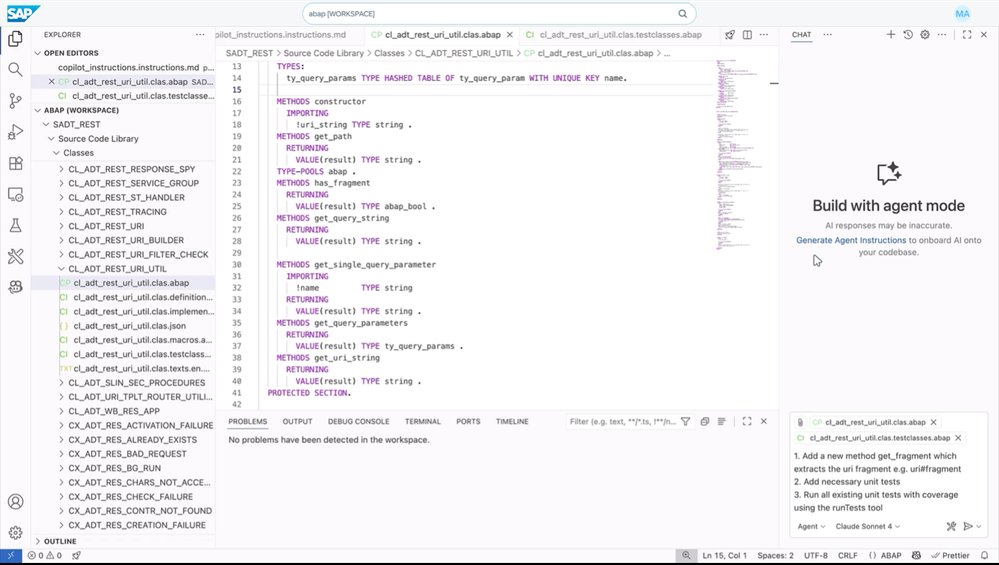Open the Search view in activity bar
This screenshot has height=565, width=999.
click(x=15, y=69)
